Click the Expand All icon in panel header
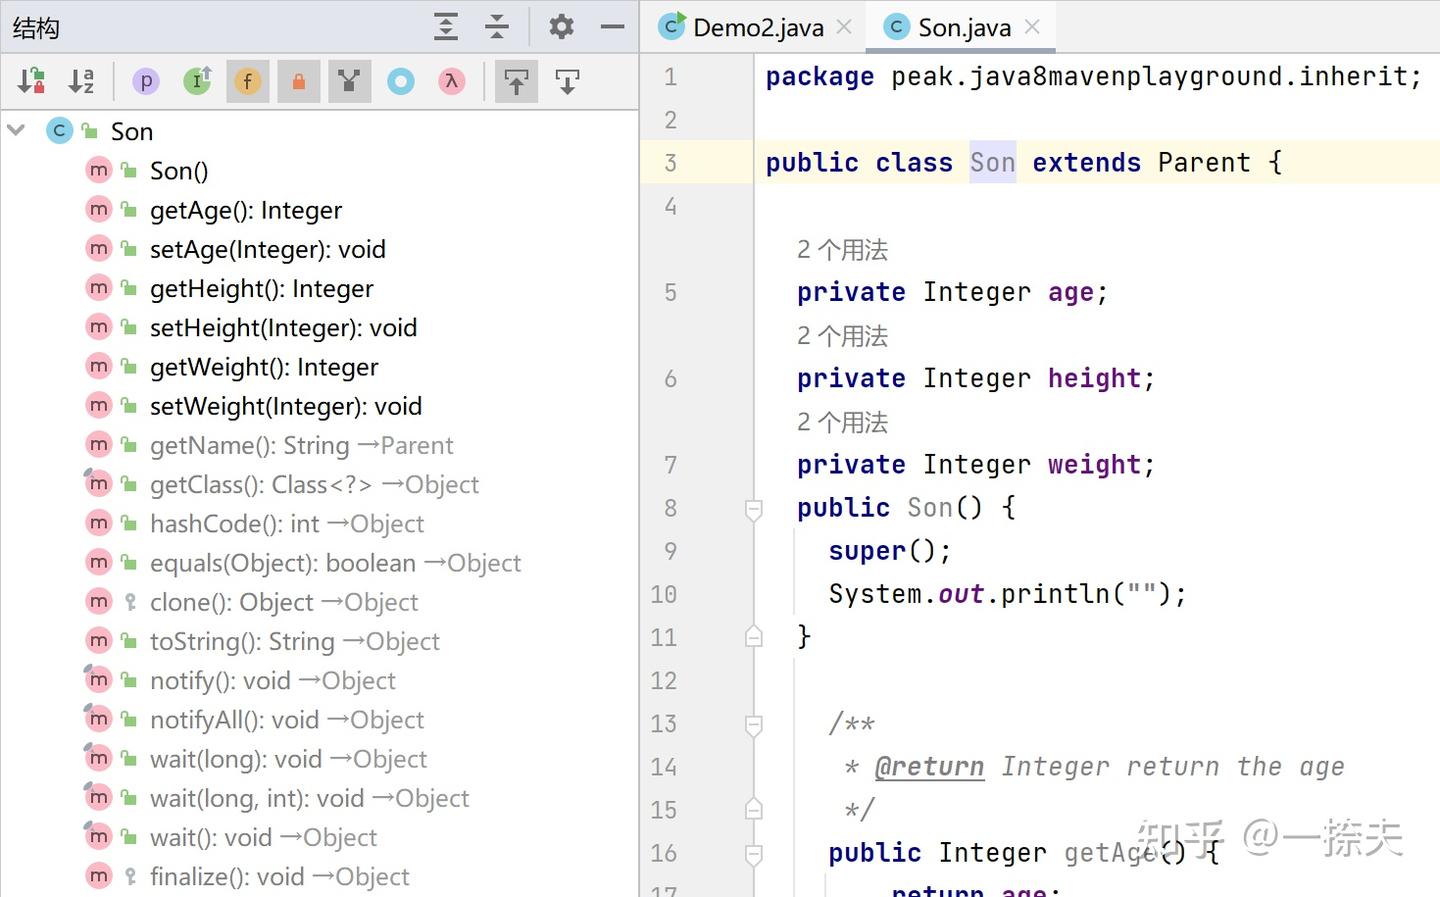Image resolution: width=1440 pixels, height=897 pixels. [x=446, y=27]
